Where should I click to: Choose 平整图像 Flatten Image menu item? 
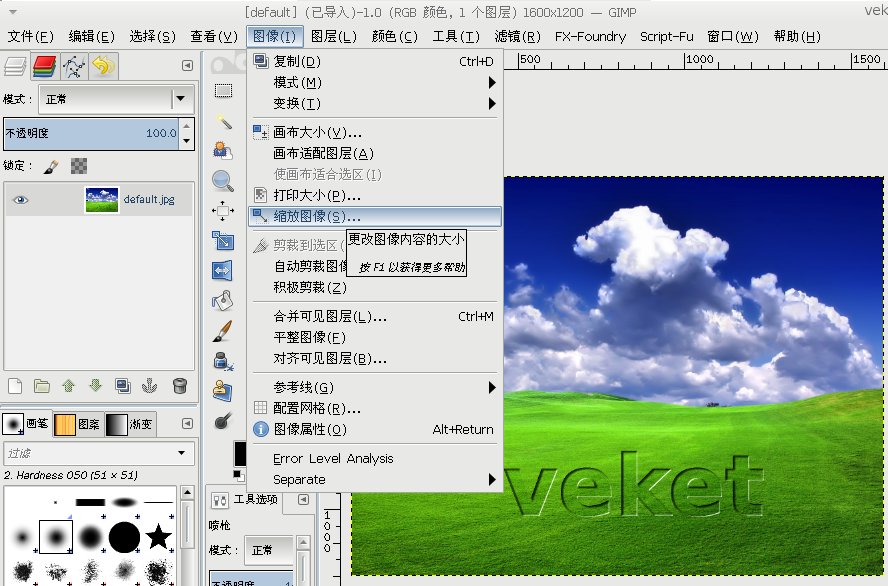pos(375,337)
